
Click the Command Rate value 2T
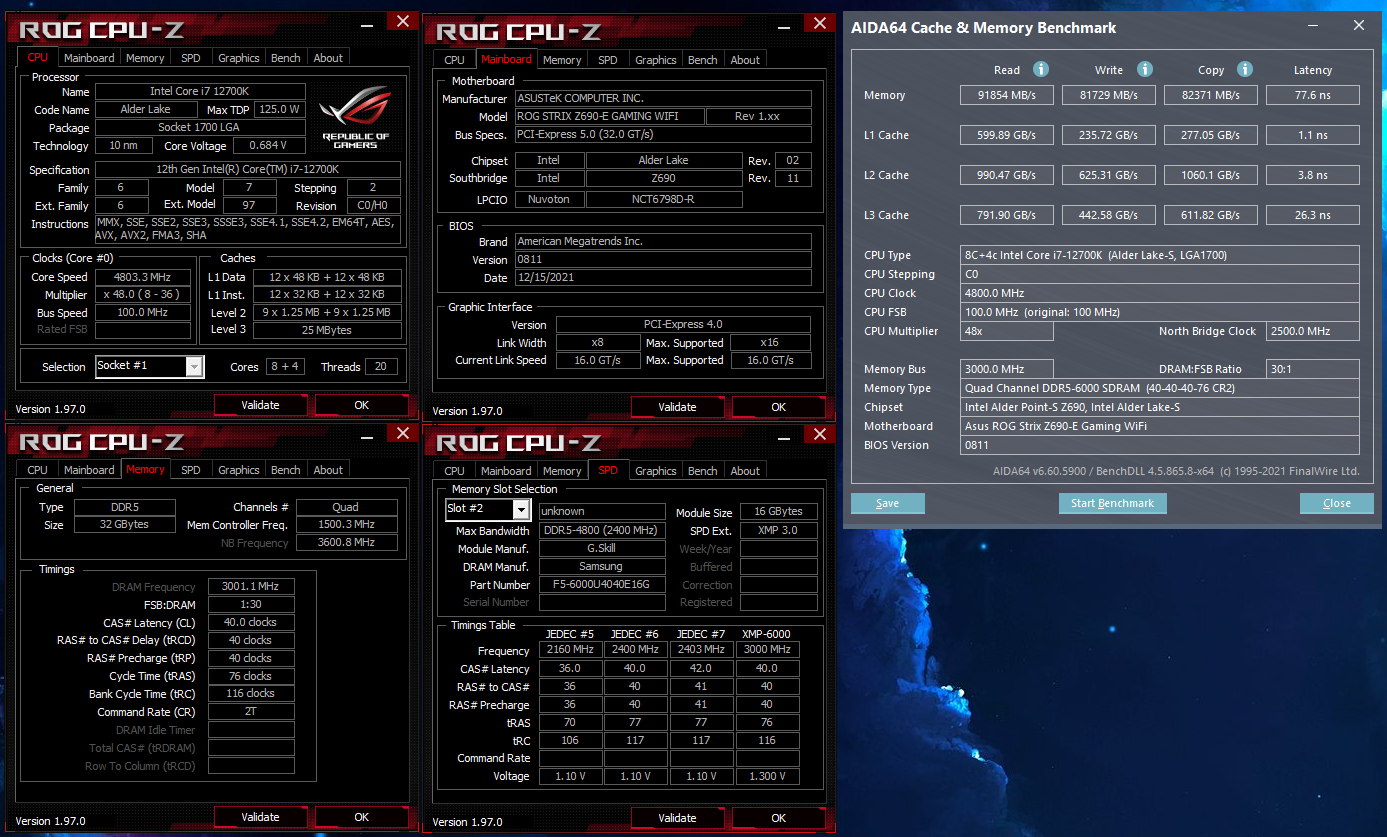(x=251, y=712)
